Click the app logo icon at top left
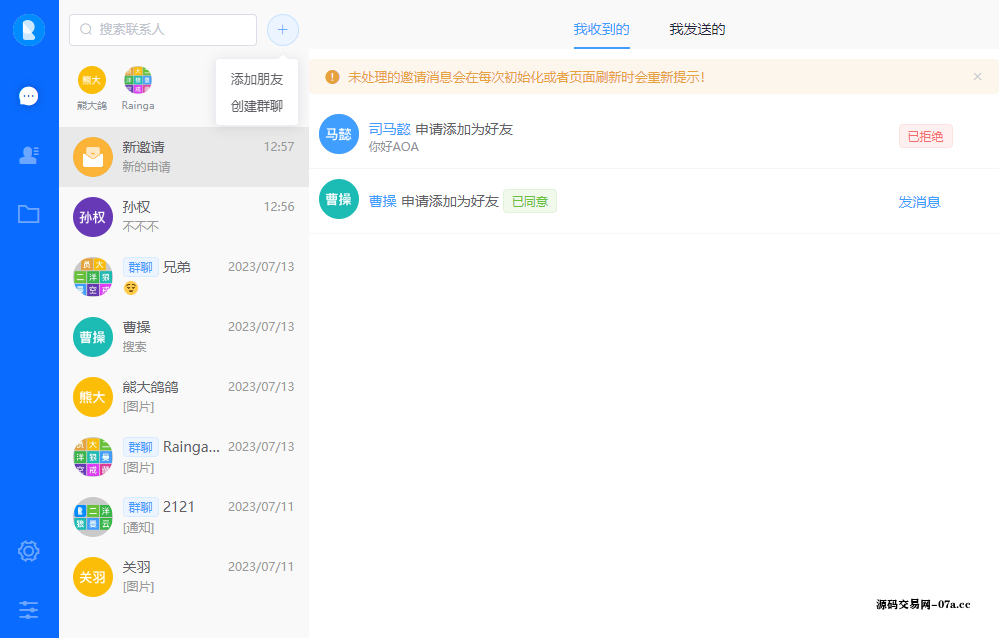This screenshot has width=999, height=638. click(x=28, y=30)
